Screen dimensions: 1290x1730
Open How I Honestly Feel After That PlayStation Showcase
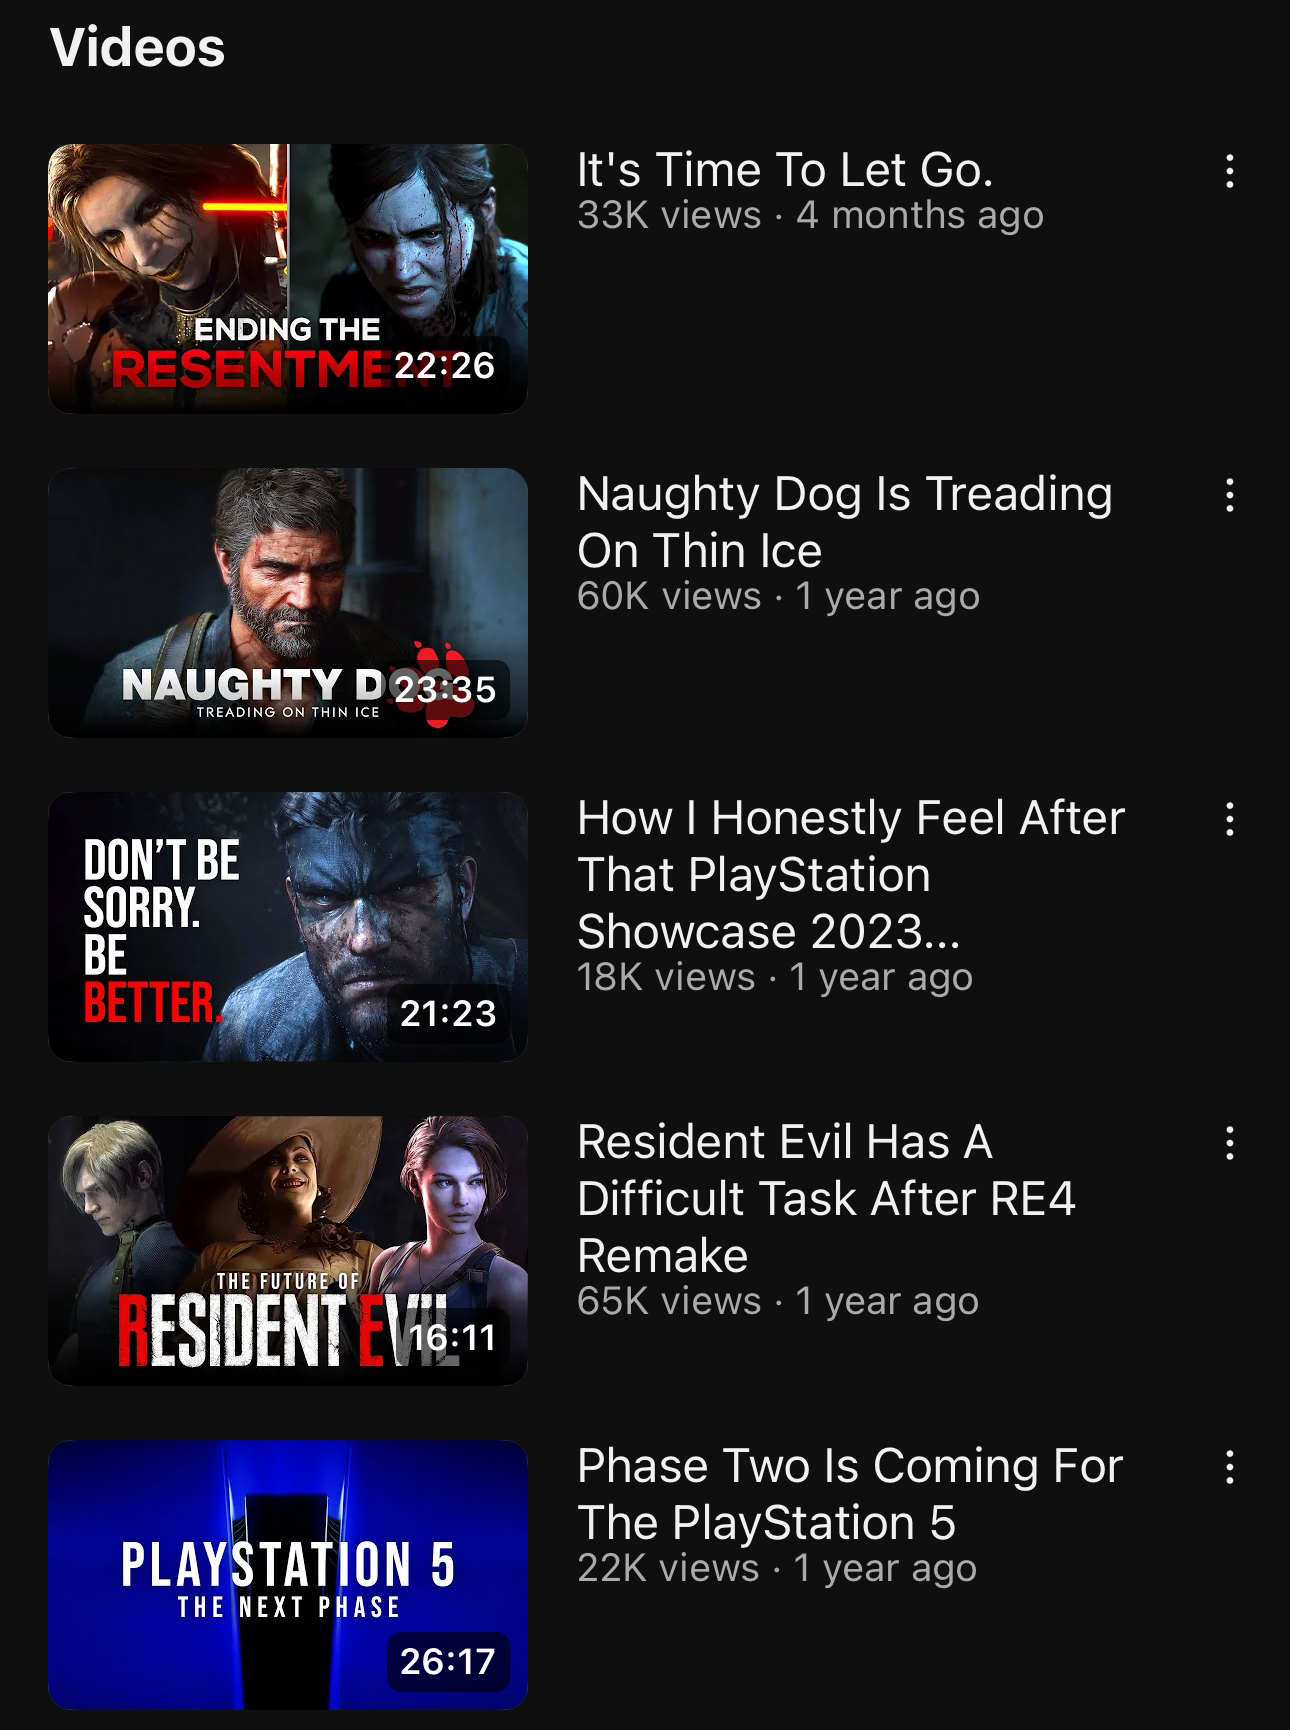[851, 875]
